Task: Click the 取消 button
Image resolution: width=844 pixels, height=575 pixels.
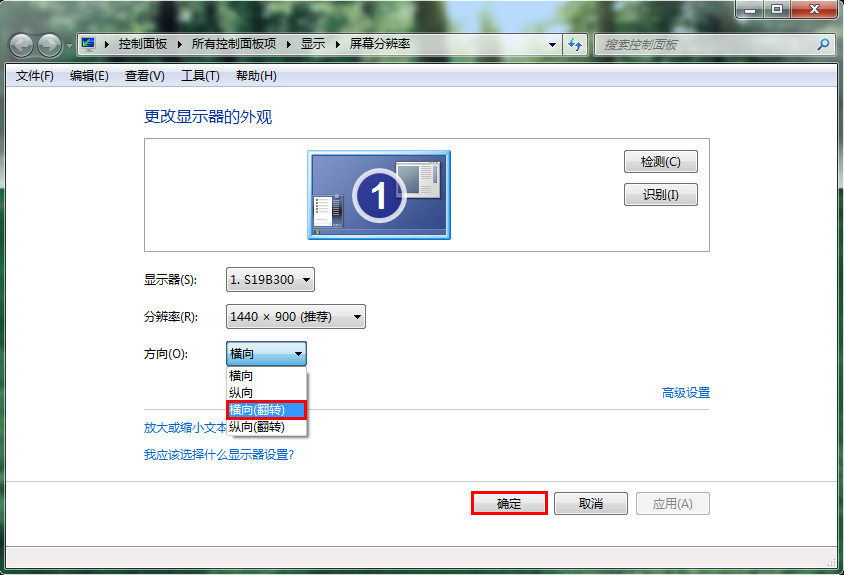Action: pyautogui.click(x=591, y=503)
